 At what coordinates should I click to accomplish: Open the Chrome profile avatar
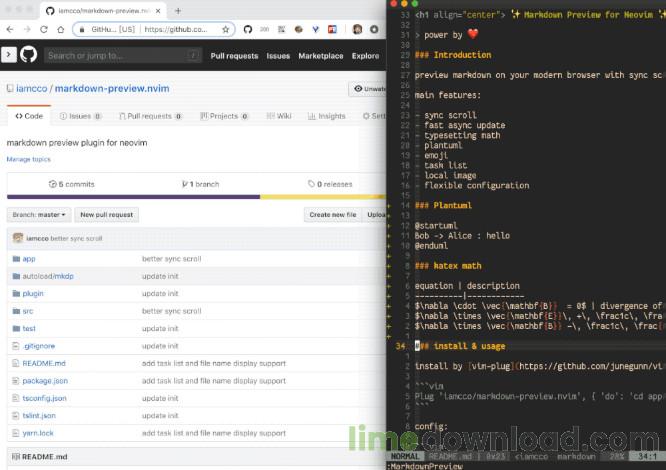[357, 29]
